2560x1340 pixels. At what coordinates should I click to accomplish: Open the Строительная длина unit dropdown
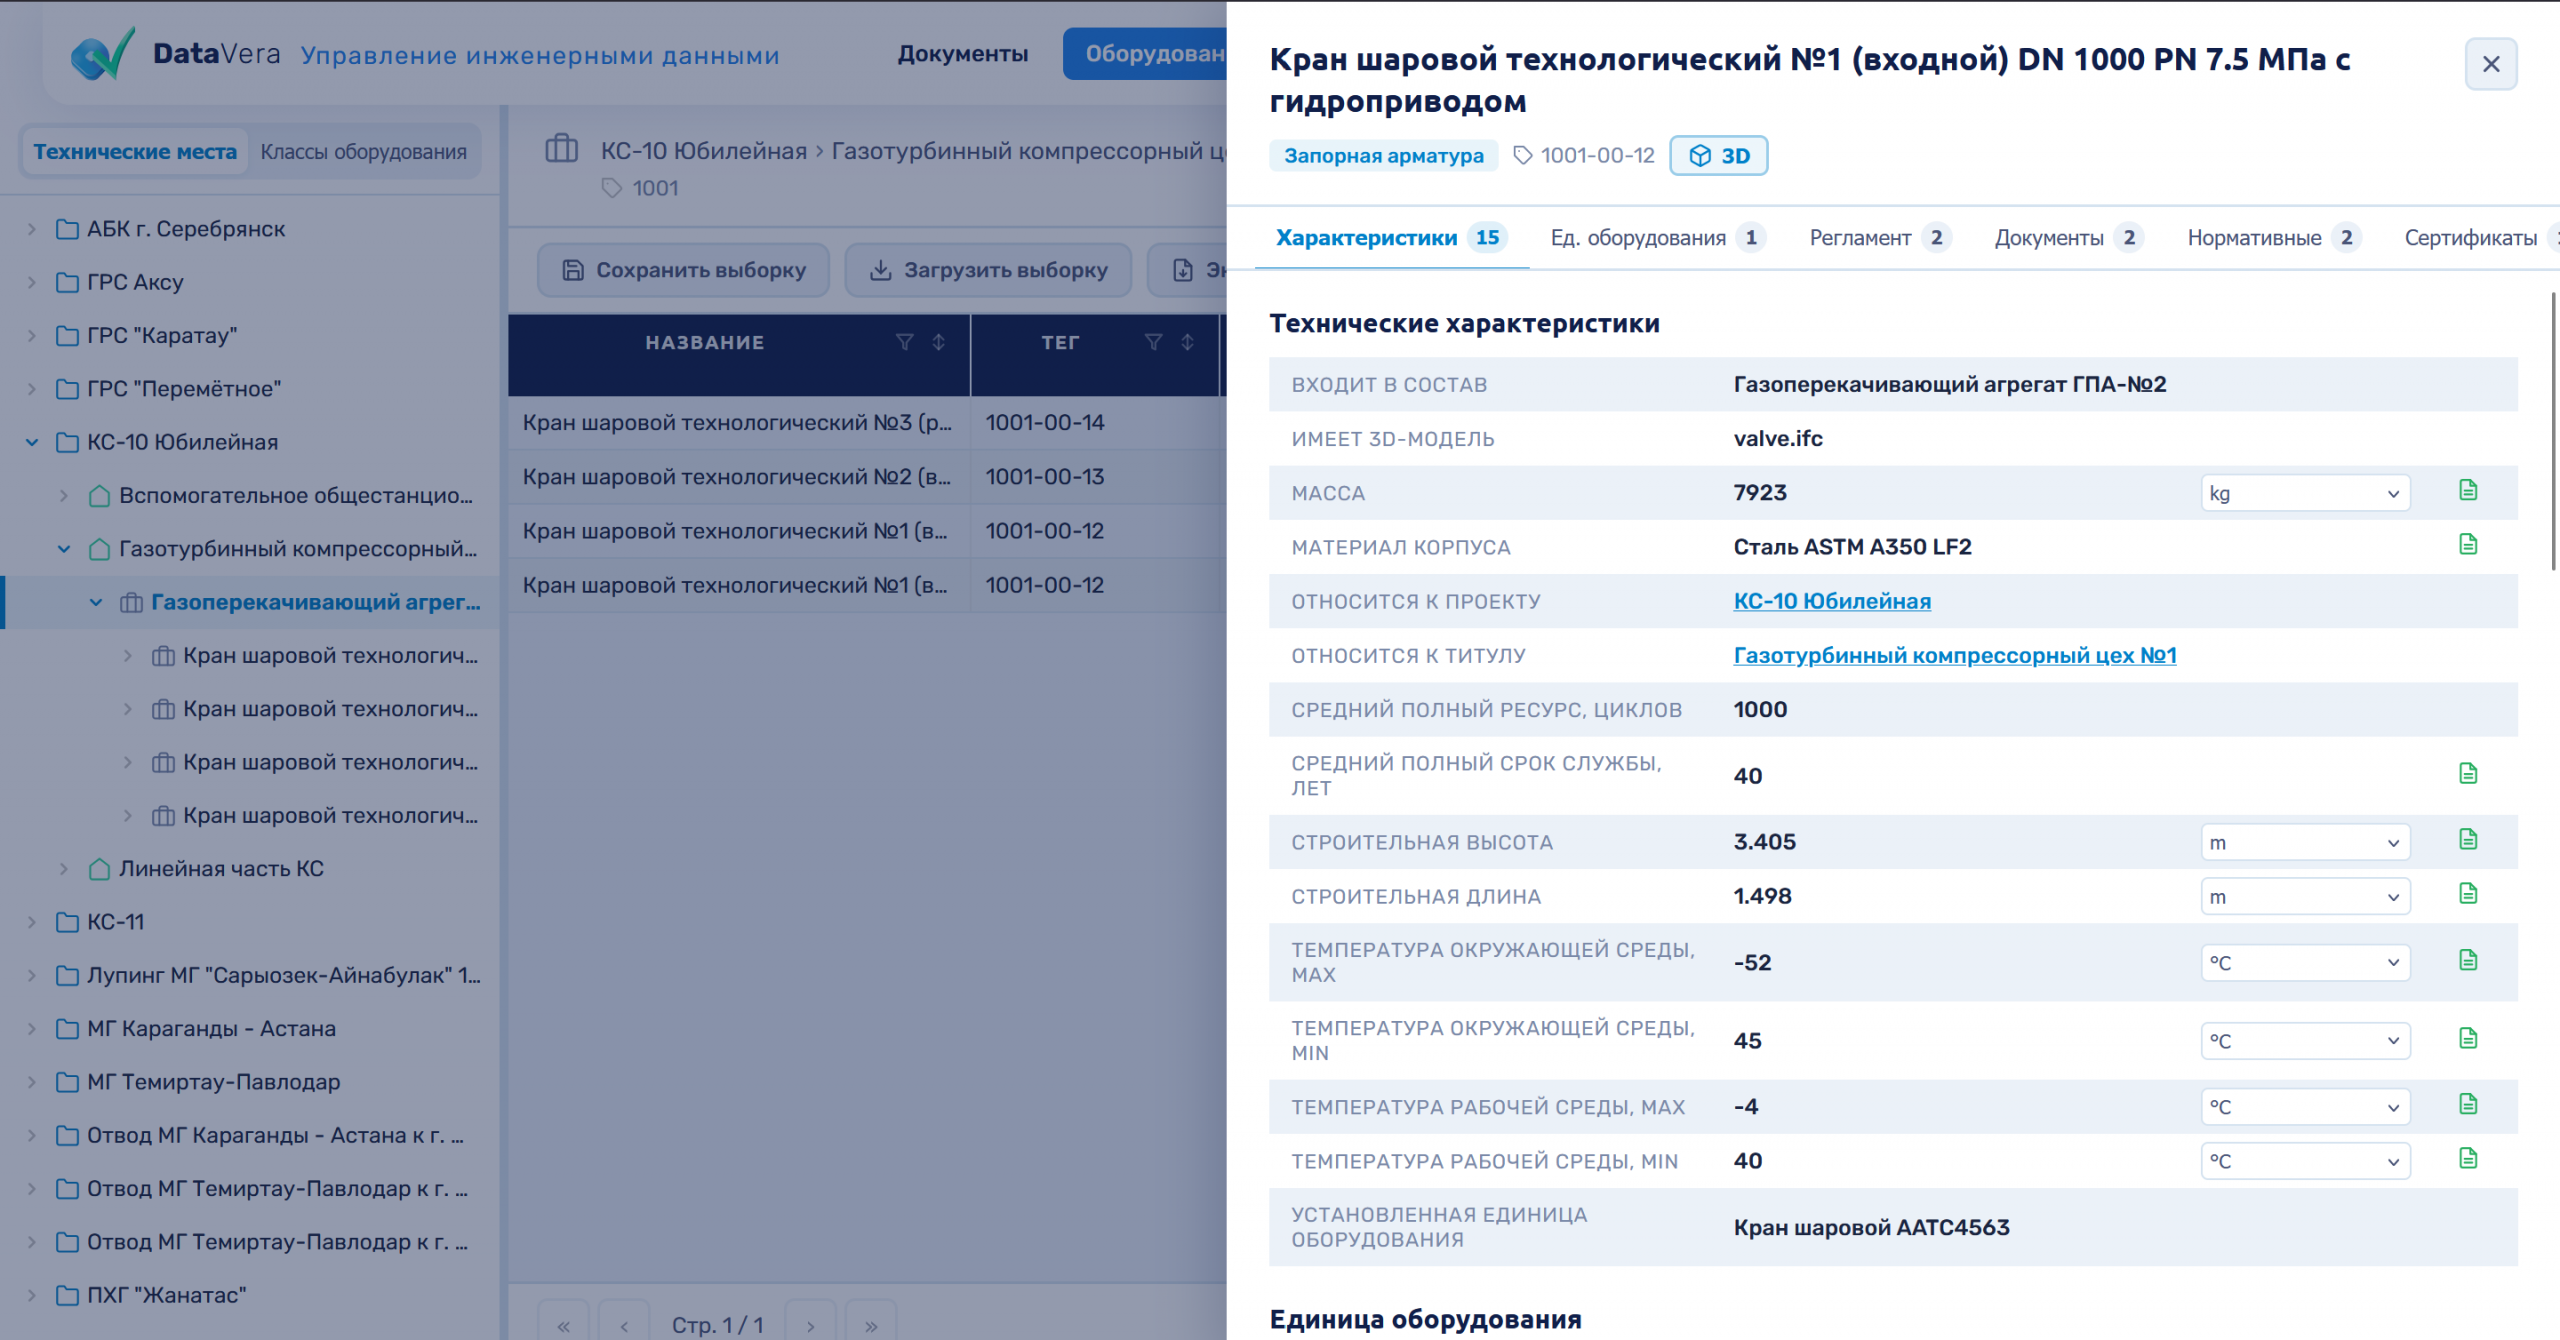tap(2305, 897)
